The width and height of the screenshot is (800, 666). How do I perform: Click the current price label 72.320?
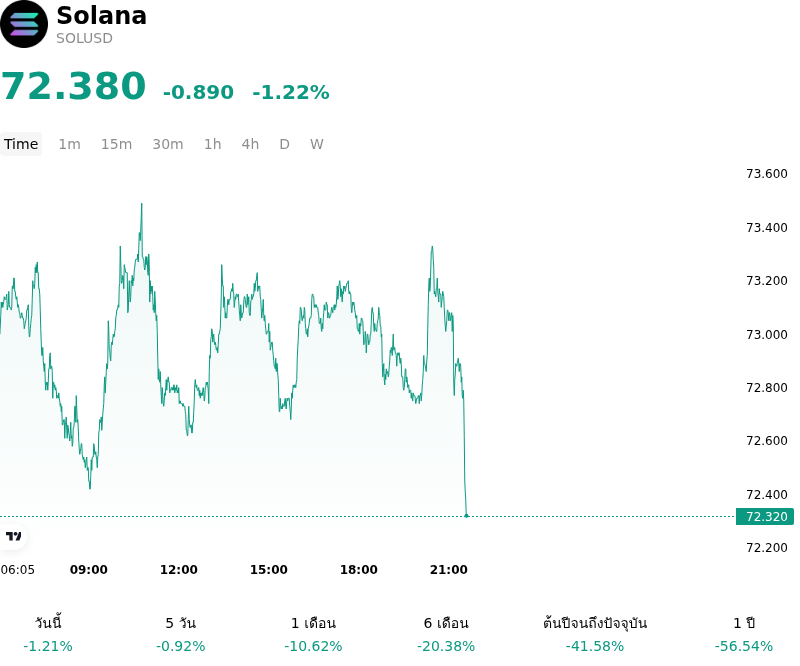pyautogui.click(x=765, y=516)
